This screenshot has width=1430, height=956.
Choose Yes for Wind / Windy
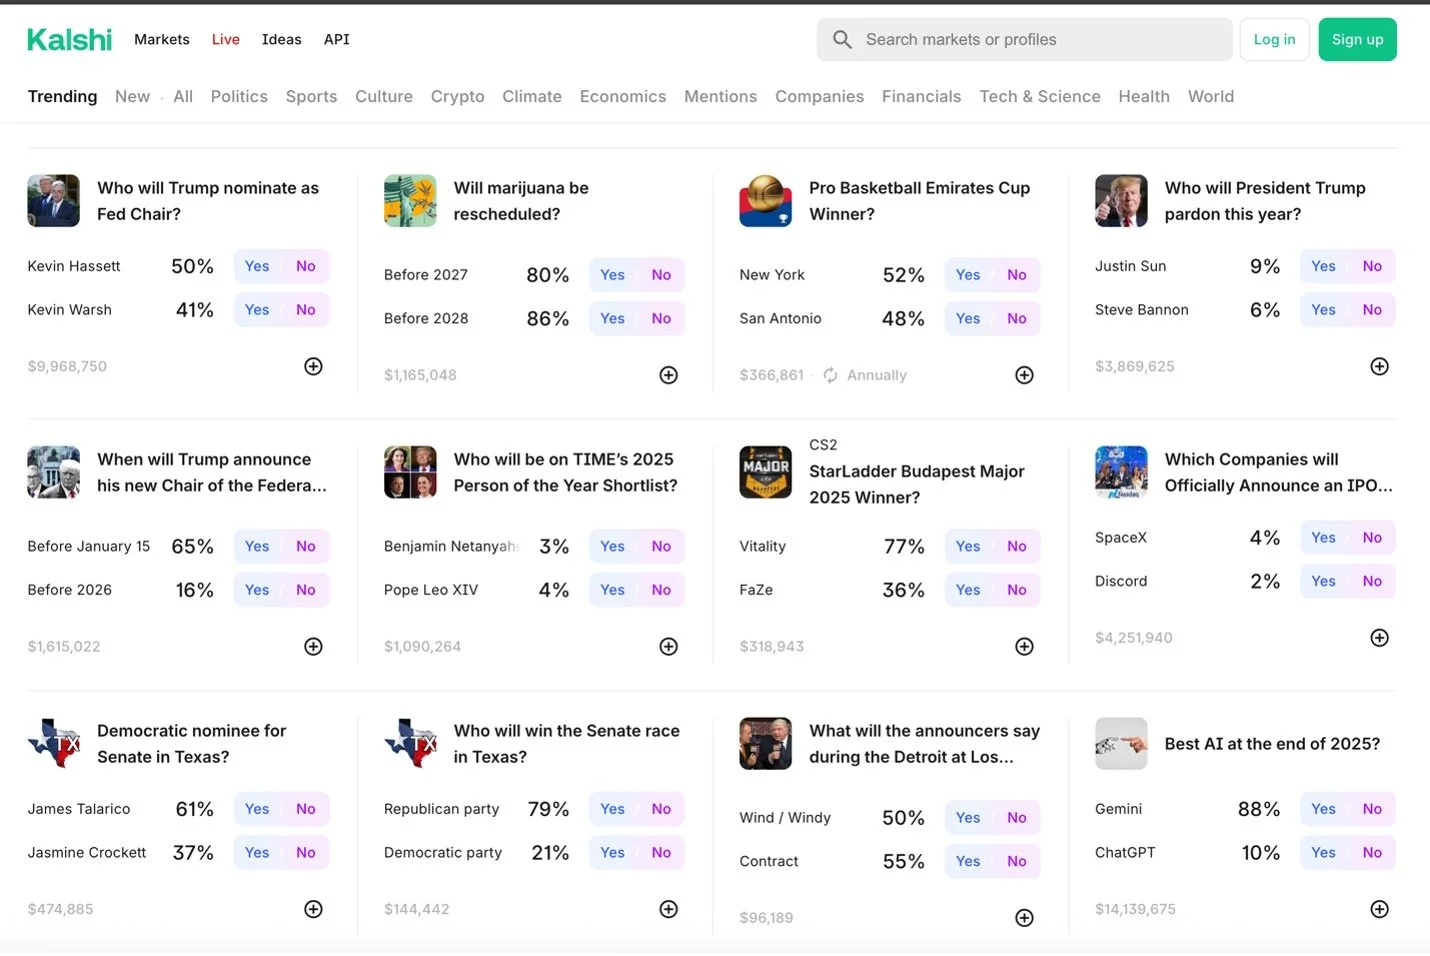(968, 818)
